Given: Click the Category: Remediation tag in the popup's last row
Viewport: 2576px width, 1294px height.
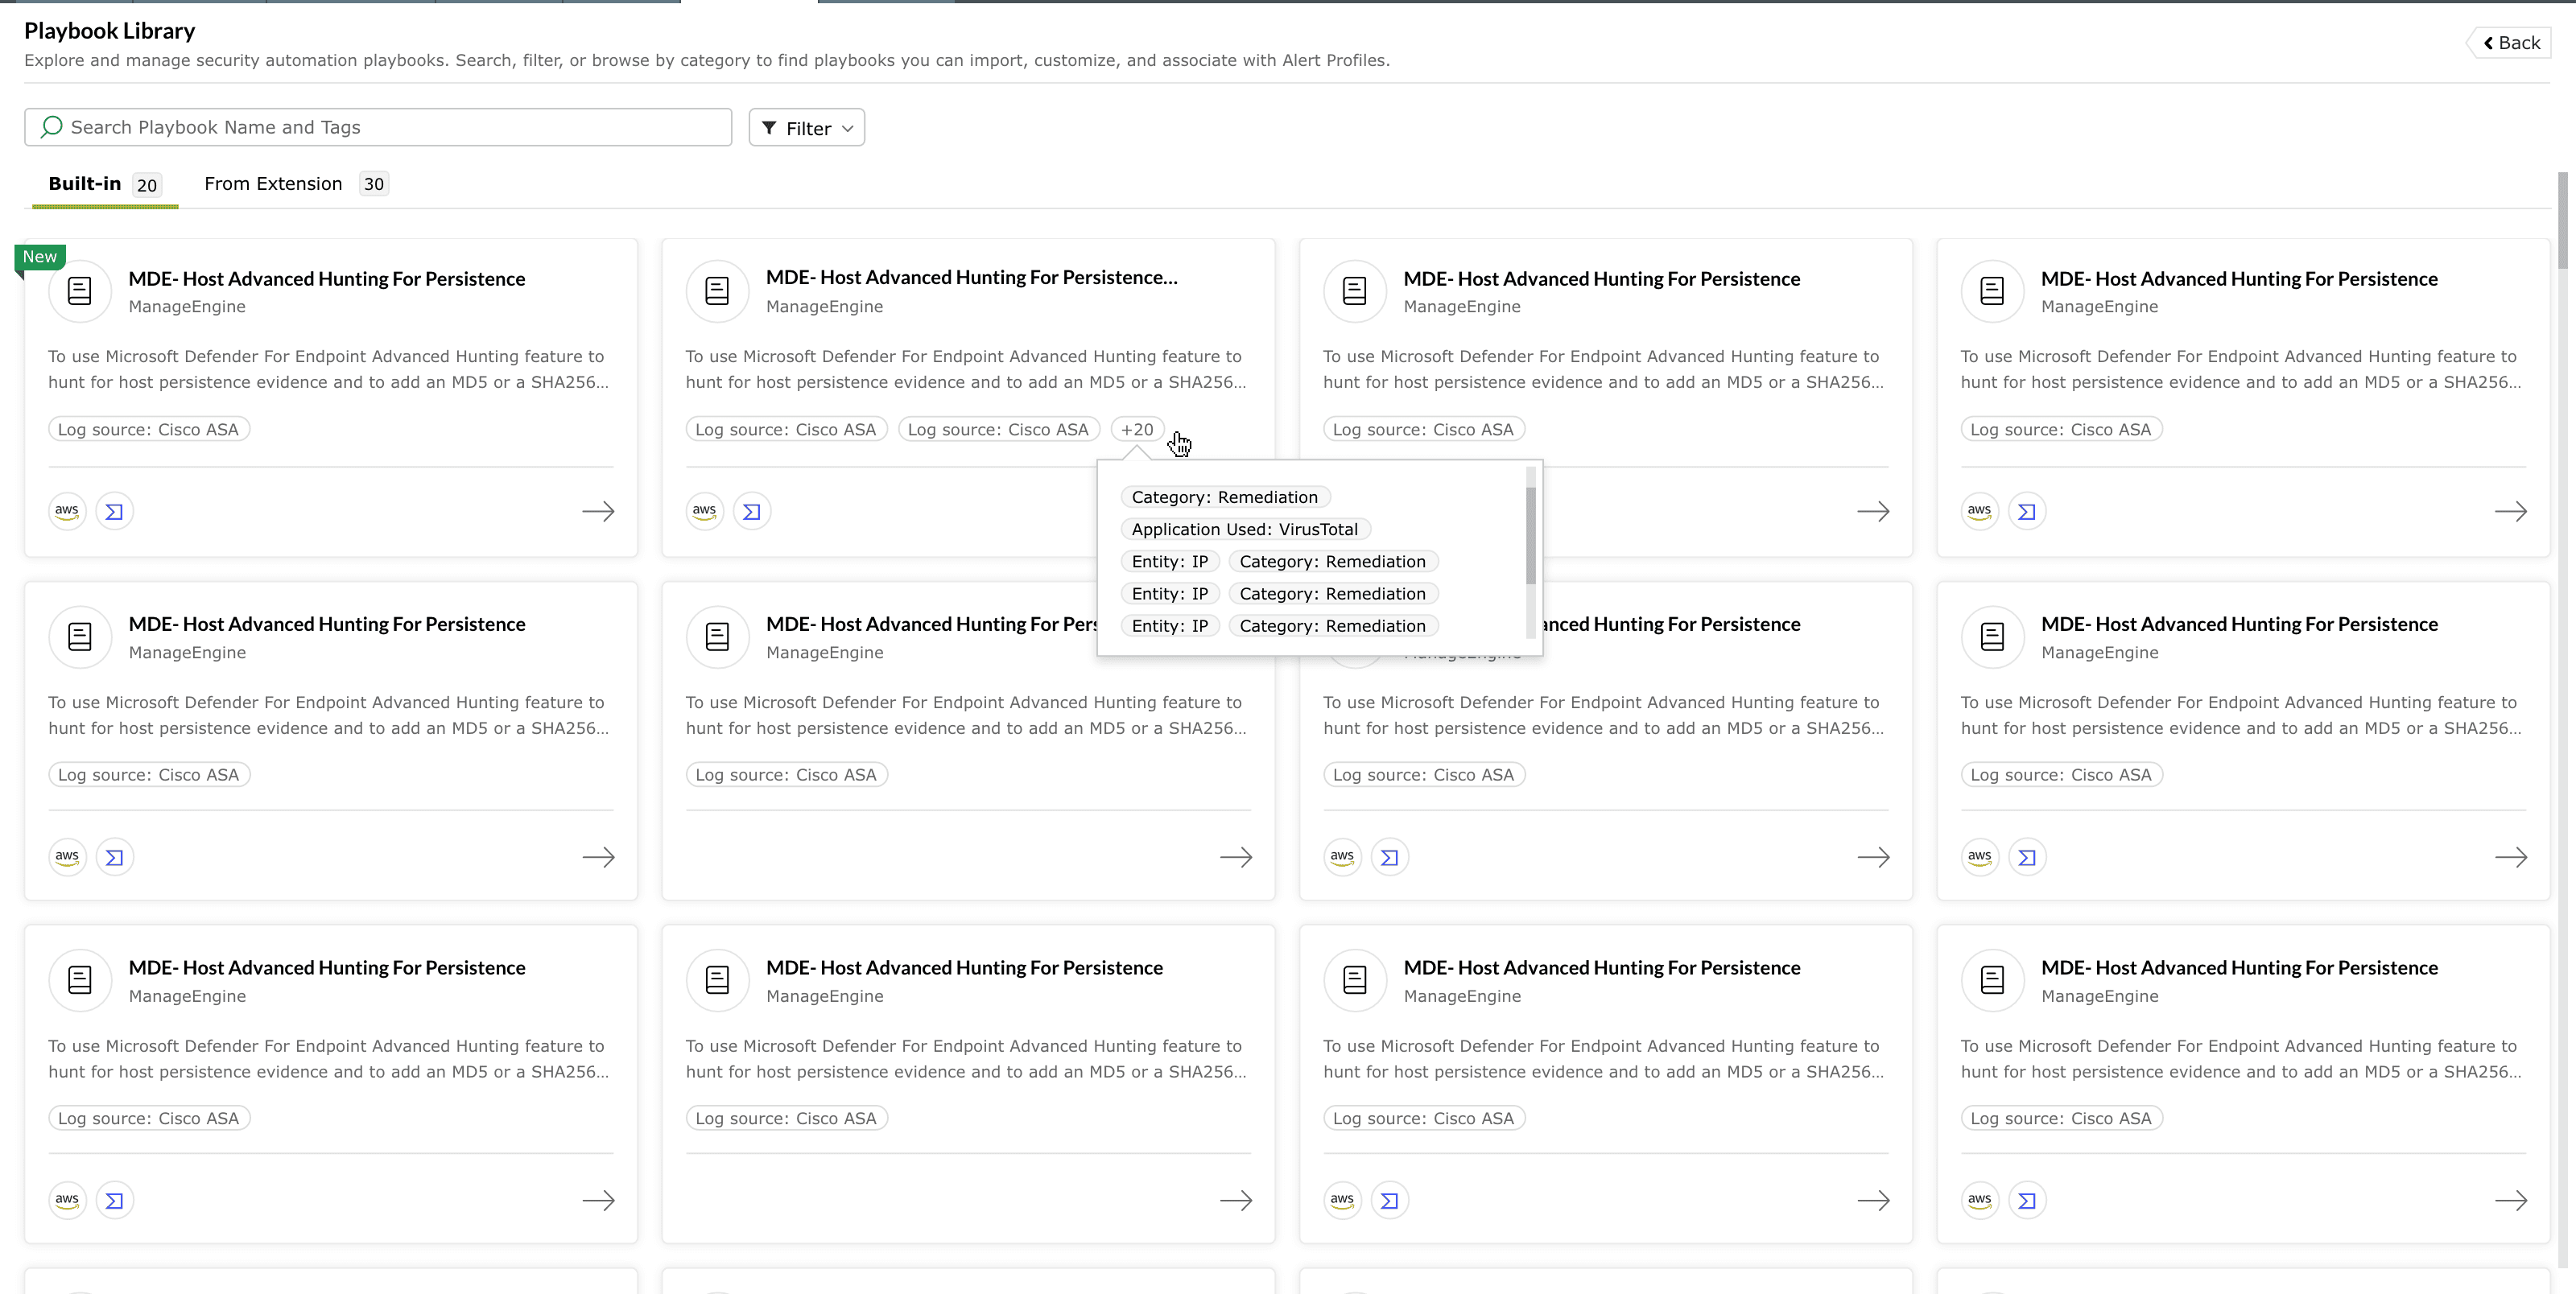Looking at the screenshot, I should point(1333,626).
